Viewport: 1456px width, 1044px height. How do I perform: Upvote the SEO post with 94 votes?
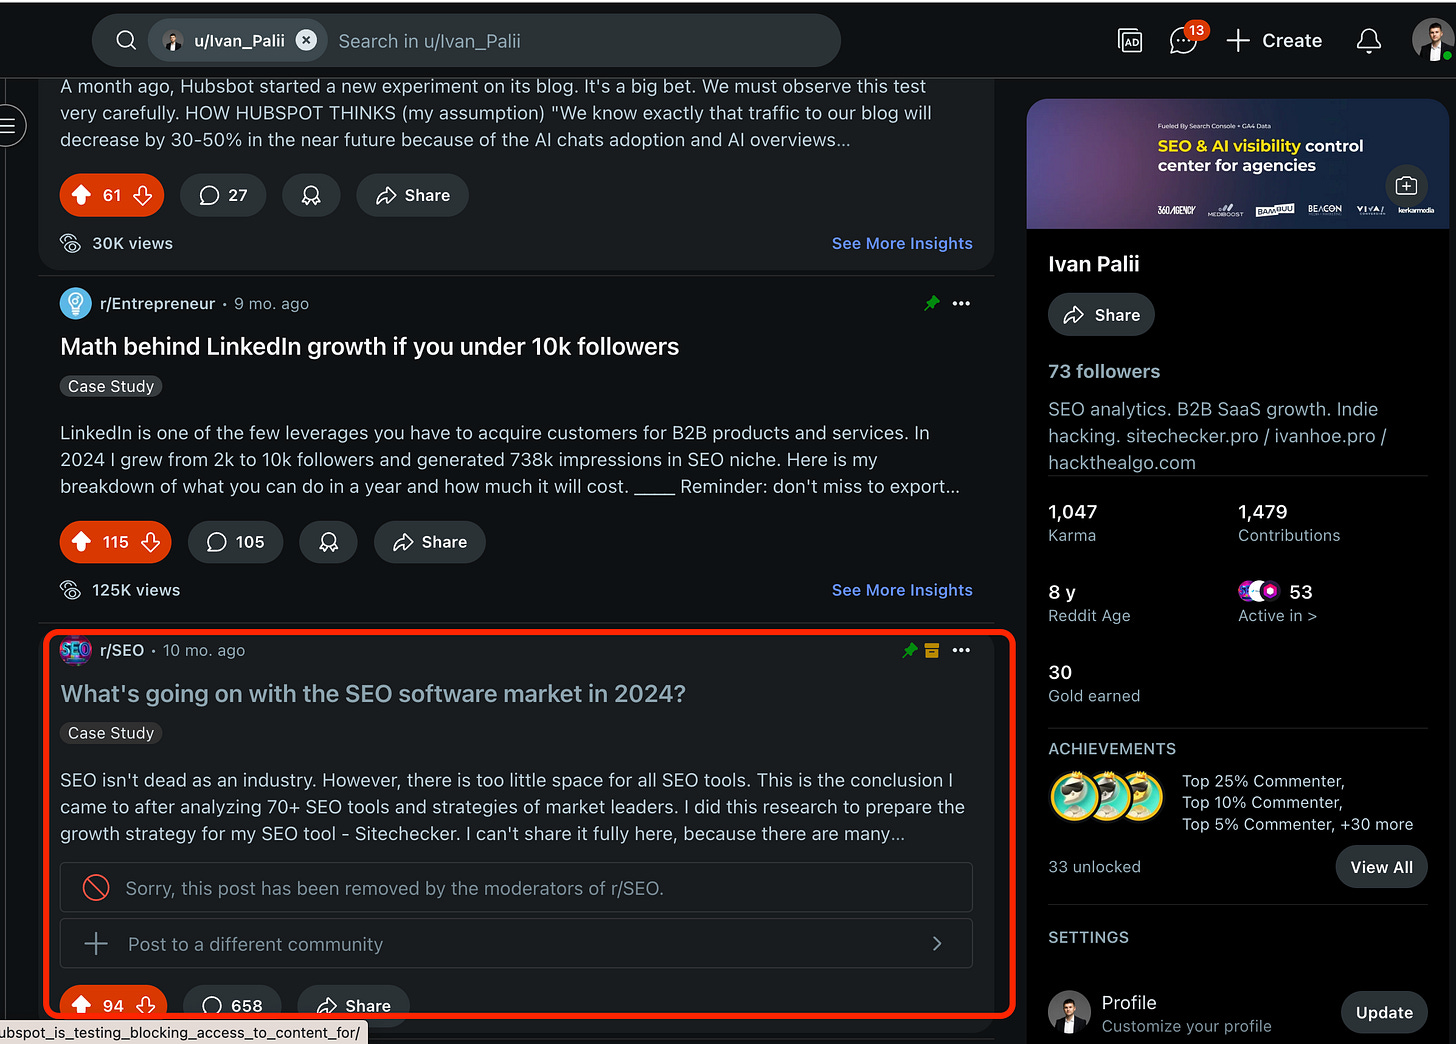pyautogui.click(x=82, y=1005)
